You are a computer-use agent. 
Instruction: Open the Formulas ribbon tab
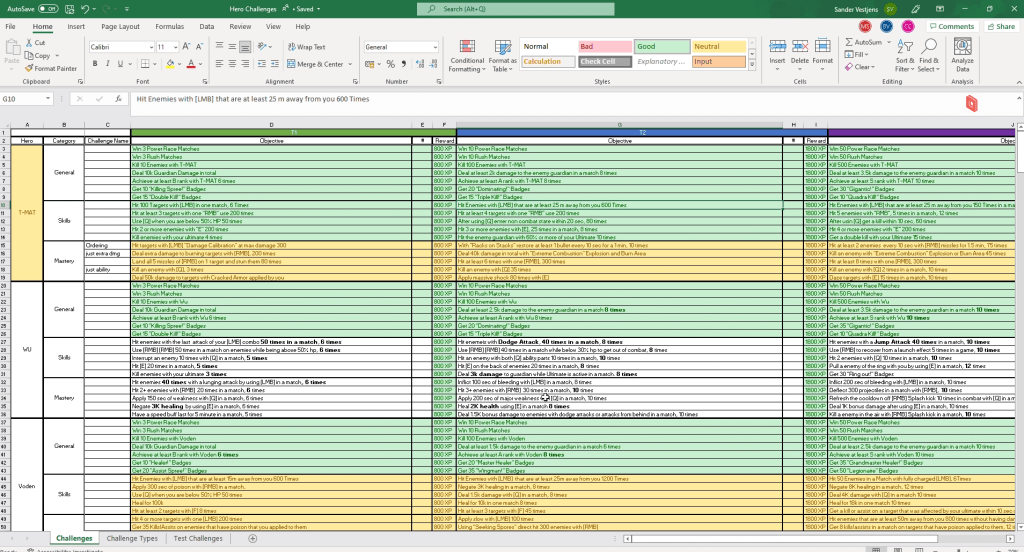[x=168, y=26]
